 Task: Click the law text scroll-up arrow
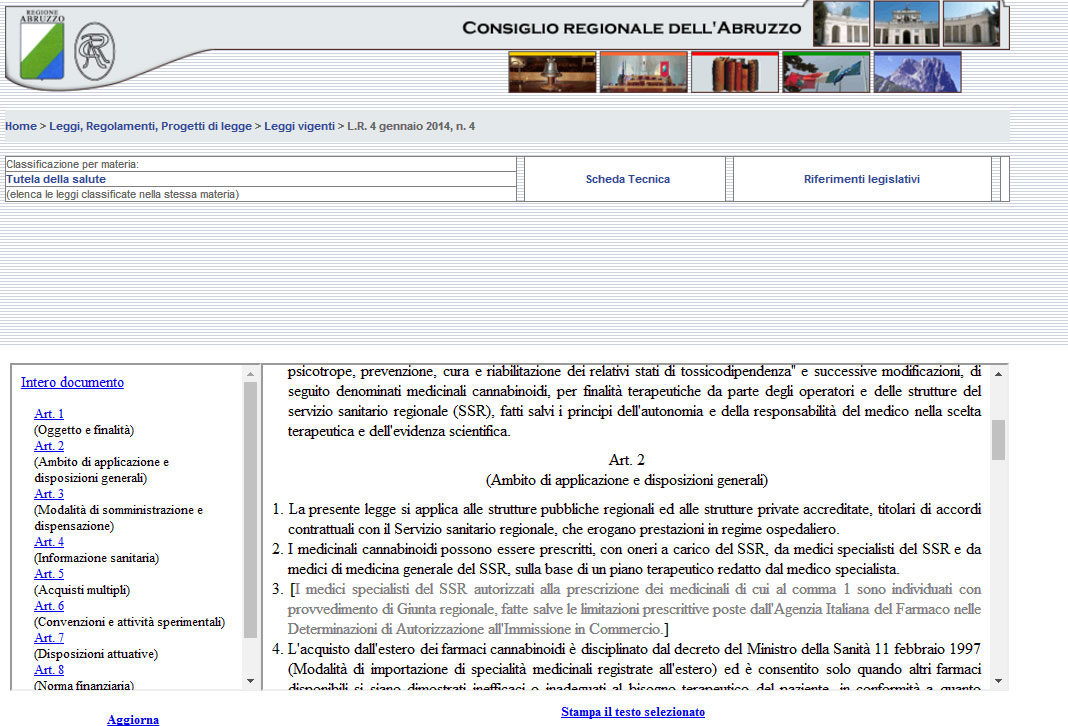coord(998,373)
